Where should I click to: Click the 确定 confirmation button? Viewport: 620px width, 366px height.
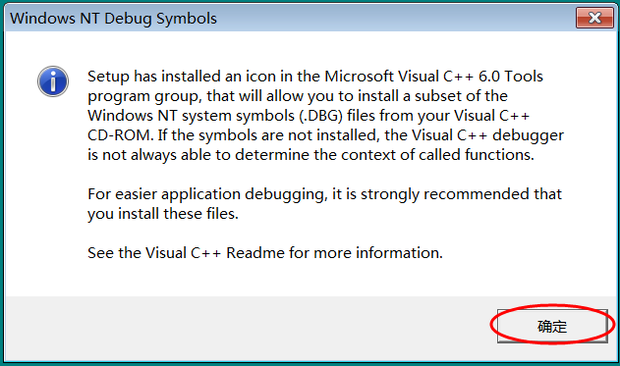pyautogui.click(x=552, y=326)
